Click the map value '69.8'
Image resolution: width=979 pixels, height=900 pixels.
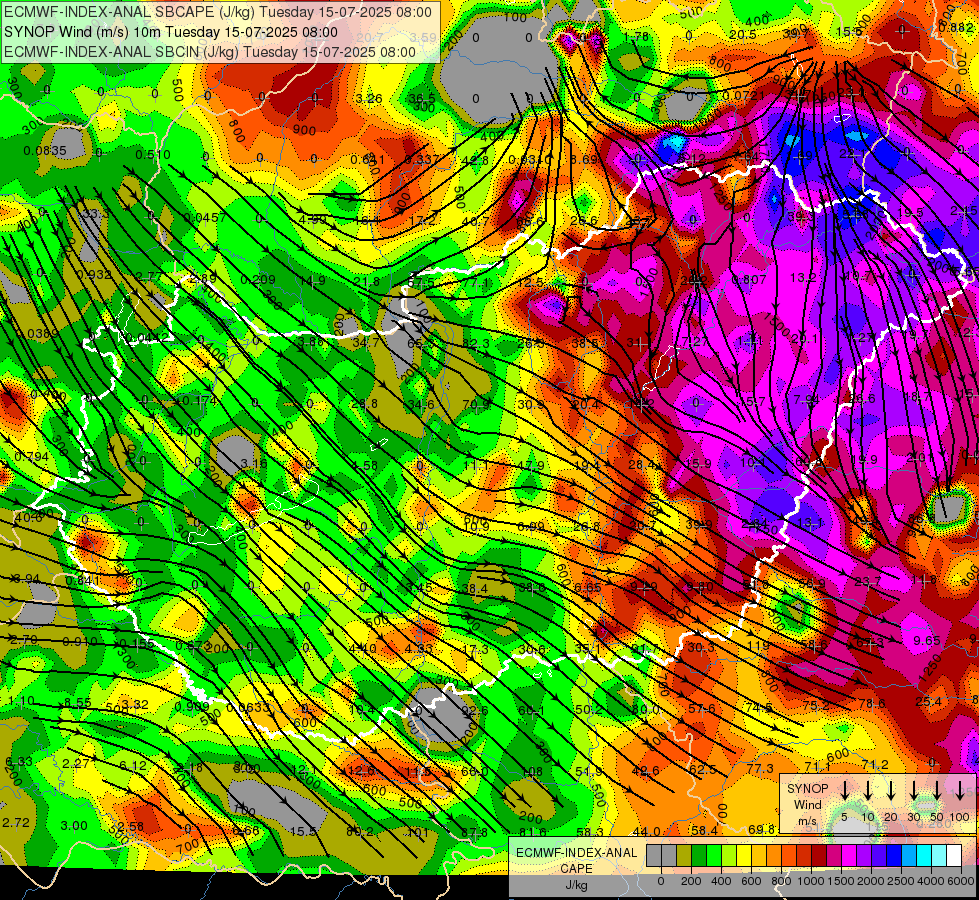[x=762, y=829]
